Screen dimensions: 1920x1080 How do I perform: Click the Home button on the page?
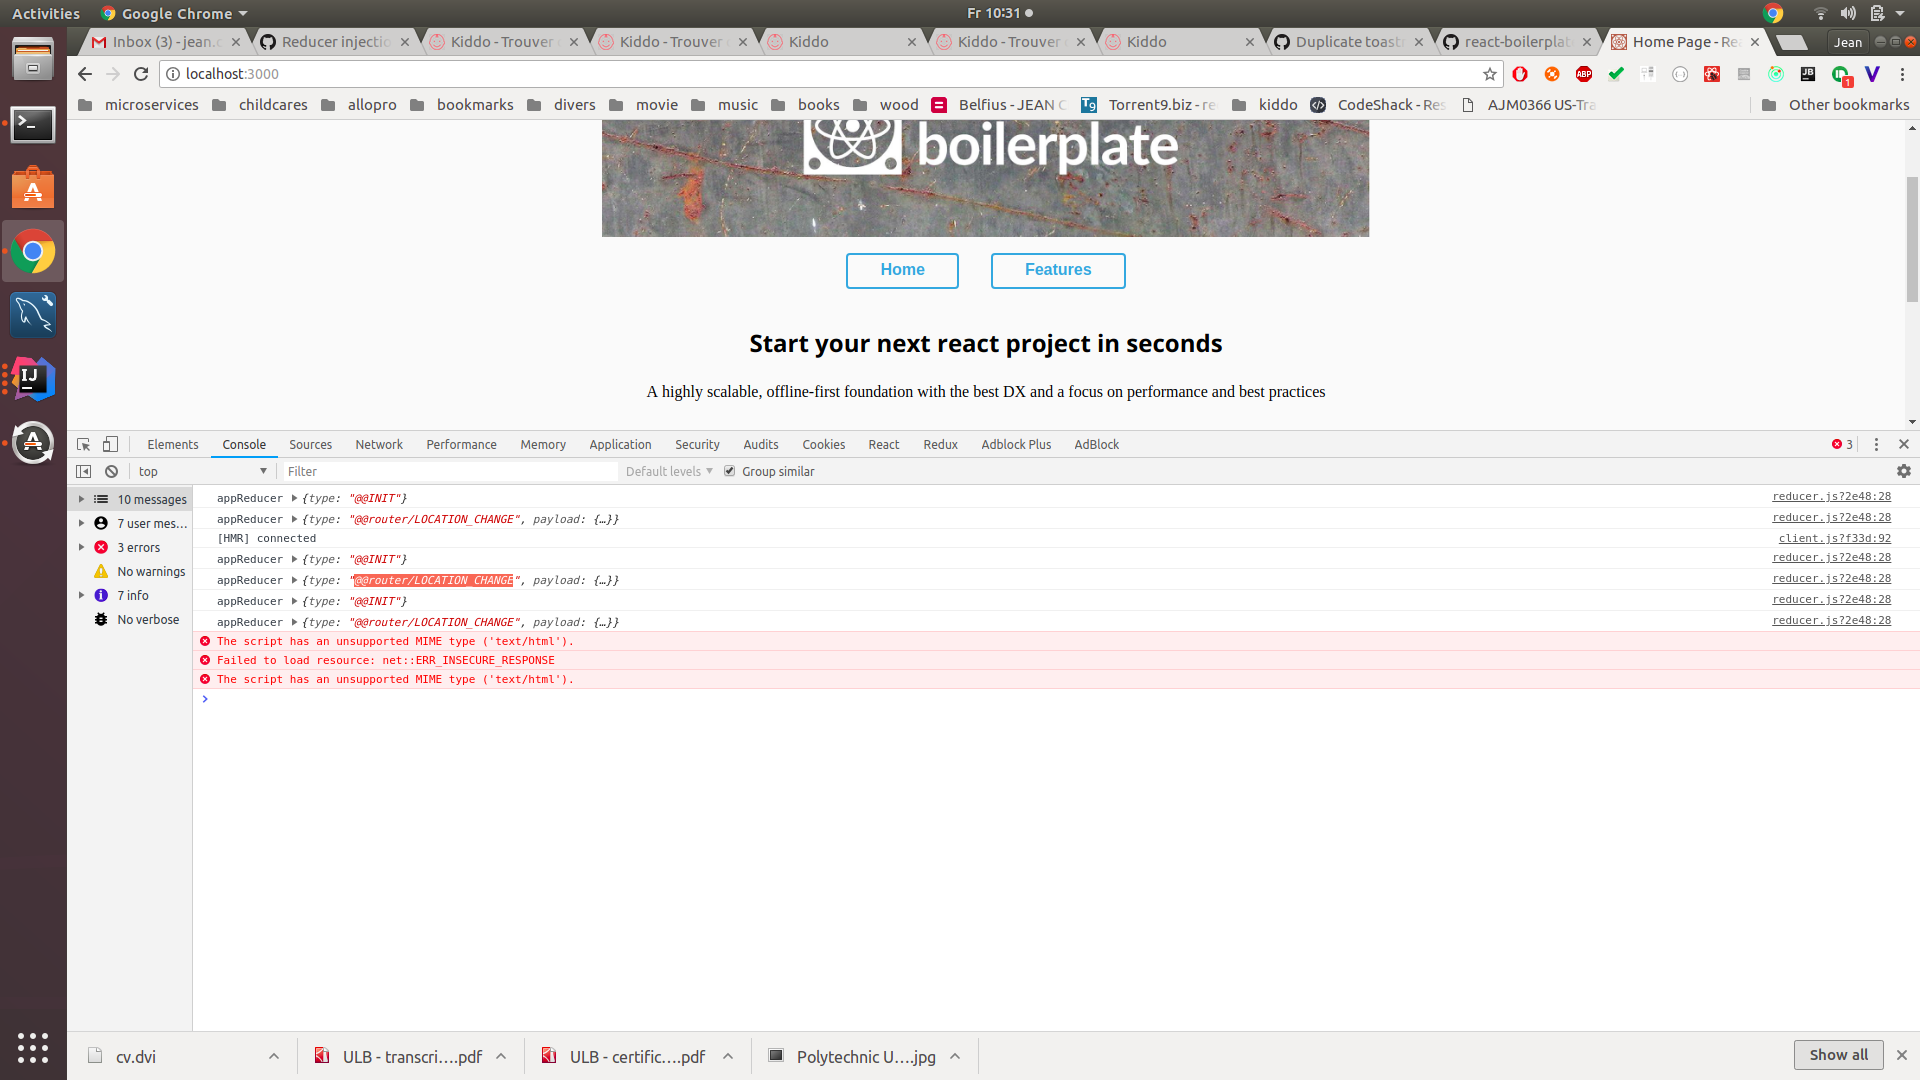tap(902, 270)
